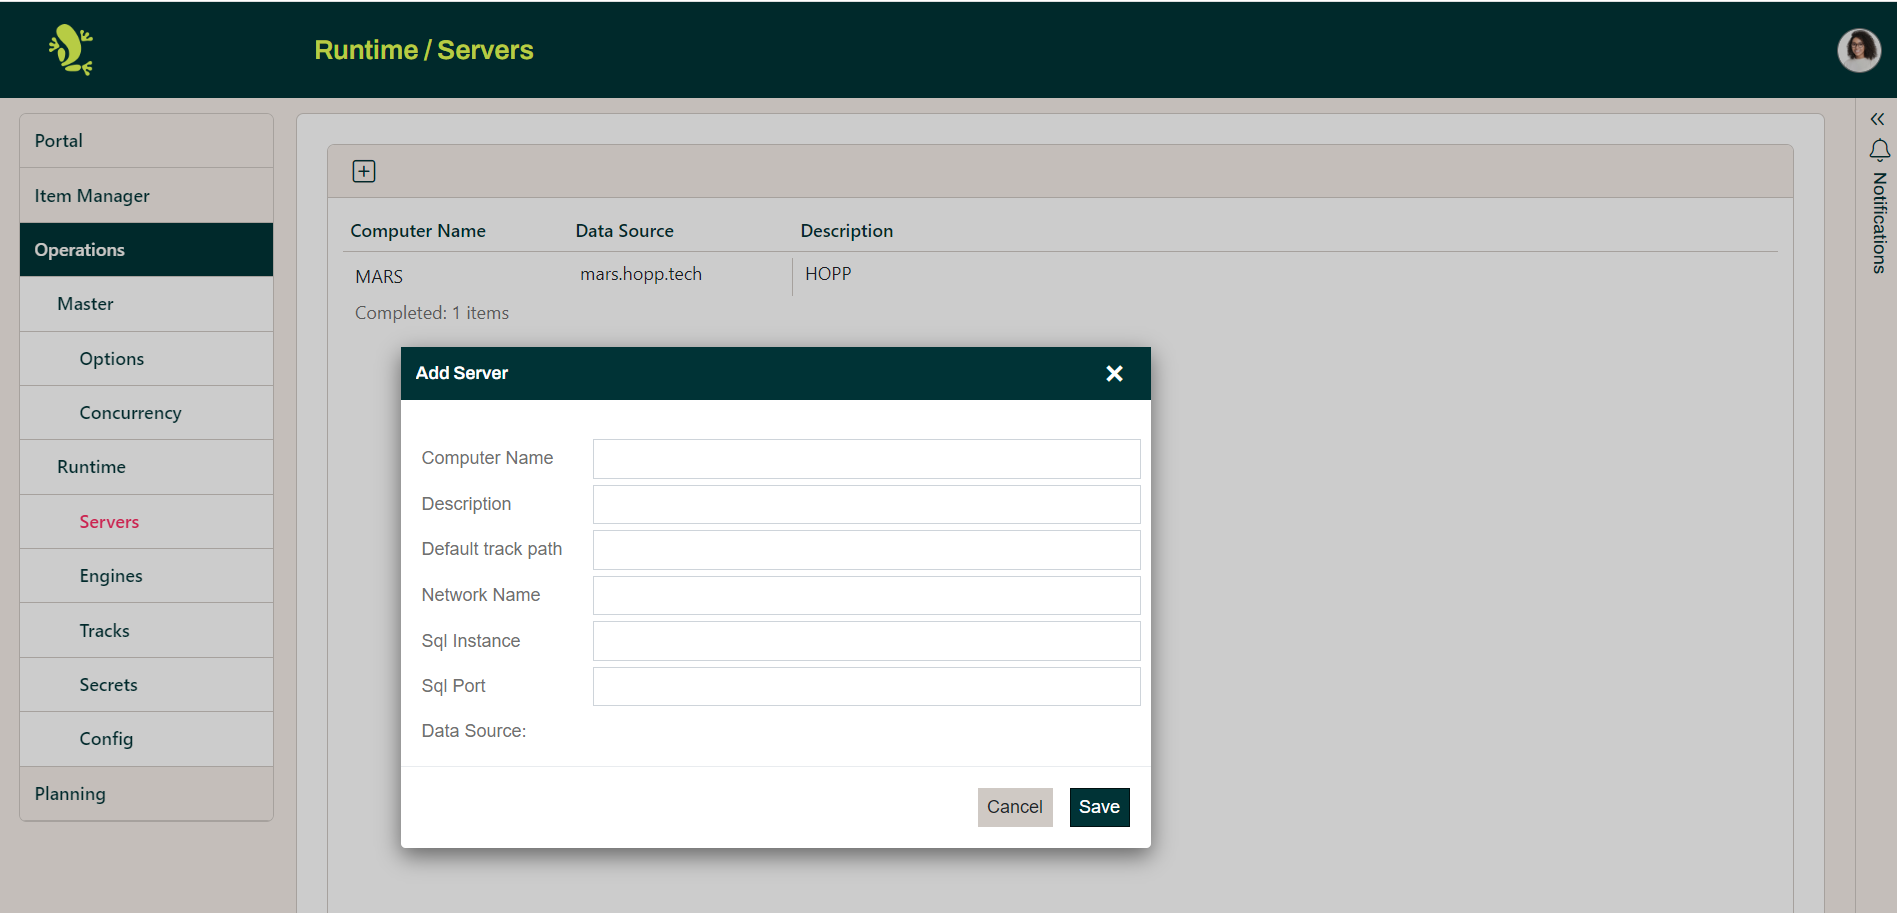Screen dimensions: 1897x913
Task: Close the Add Server dialog
Action: coord(1114,373)
